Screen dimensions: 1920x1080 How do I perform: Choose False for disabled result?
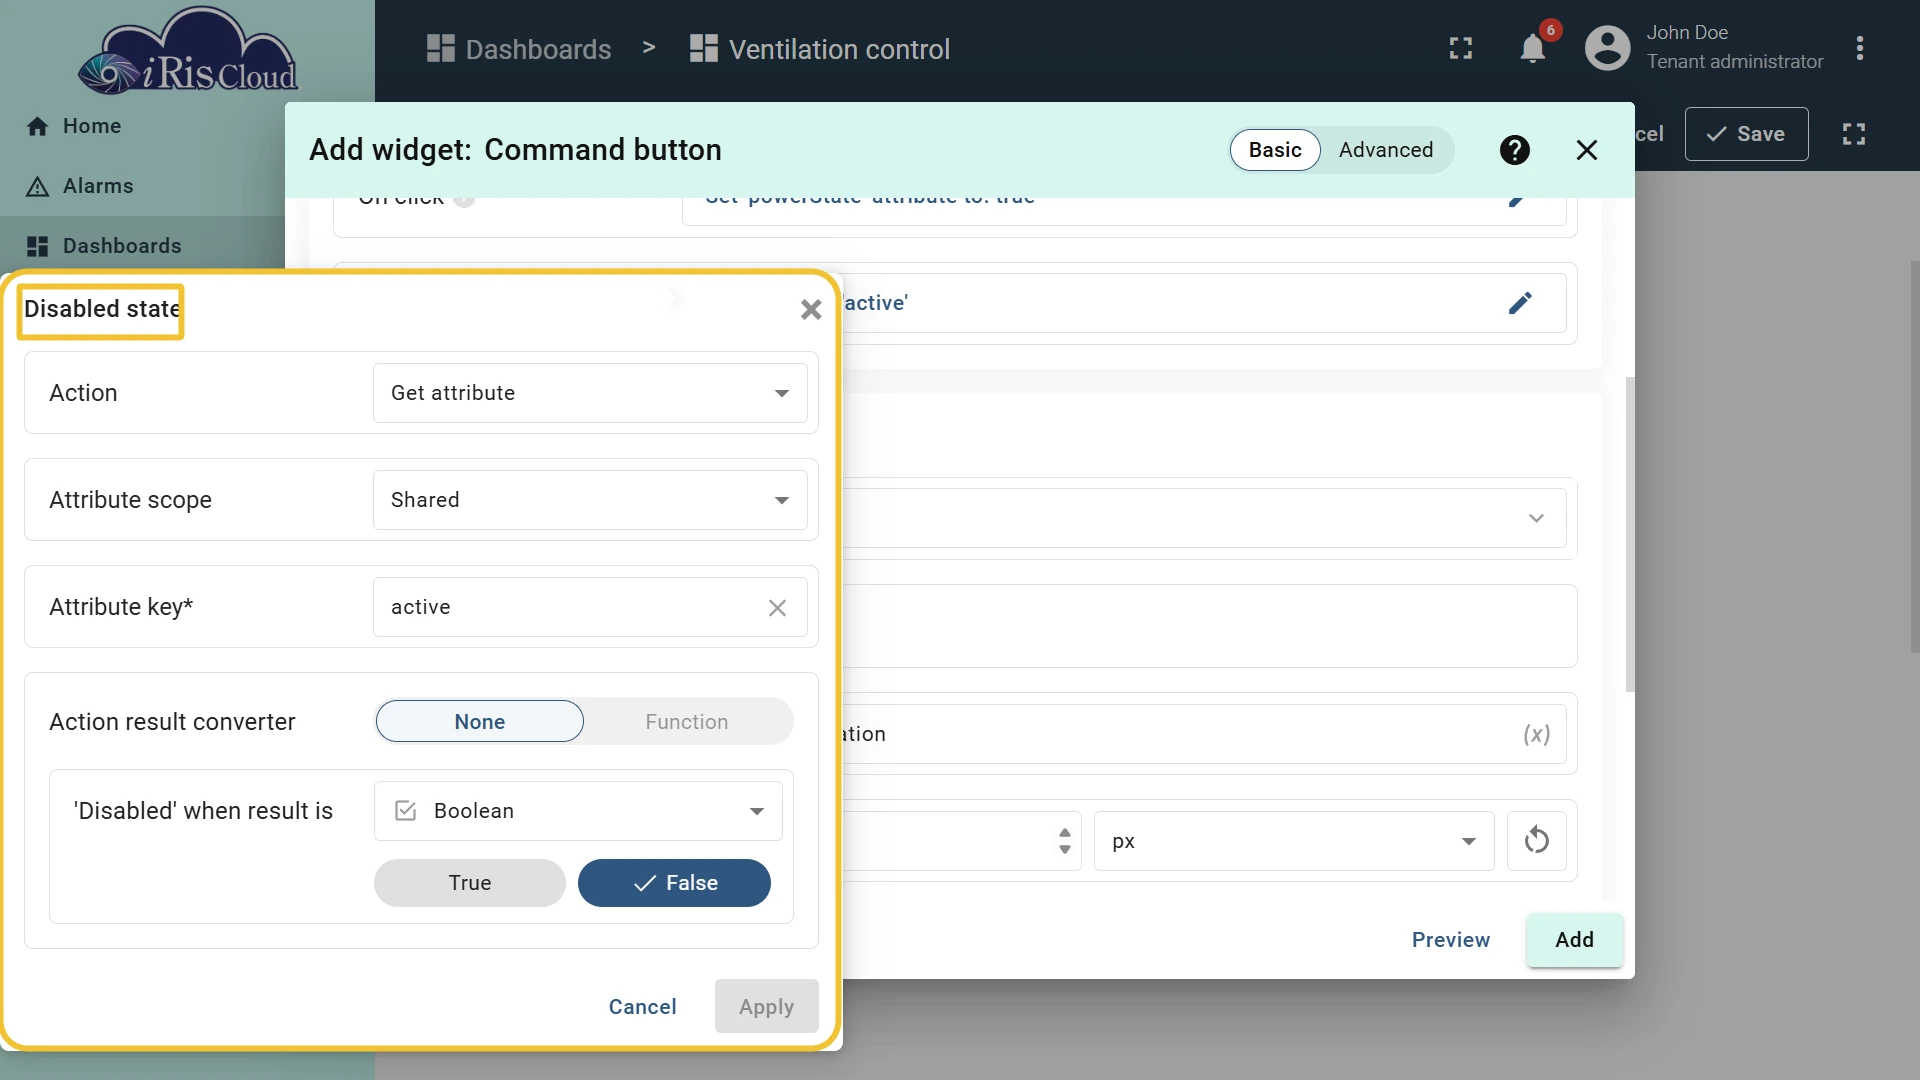tap(674, 883)
